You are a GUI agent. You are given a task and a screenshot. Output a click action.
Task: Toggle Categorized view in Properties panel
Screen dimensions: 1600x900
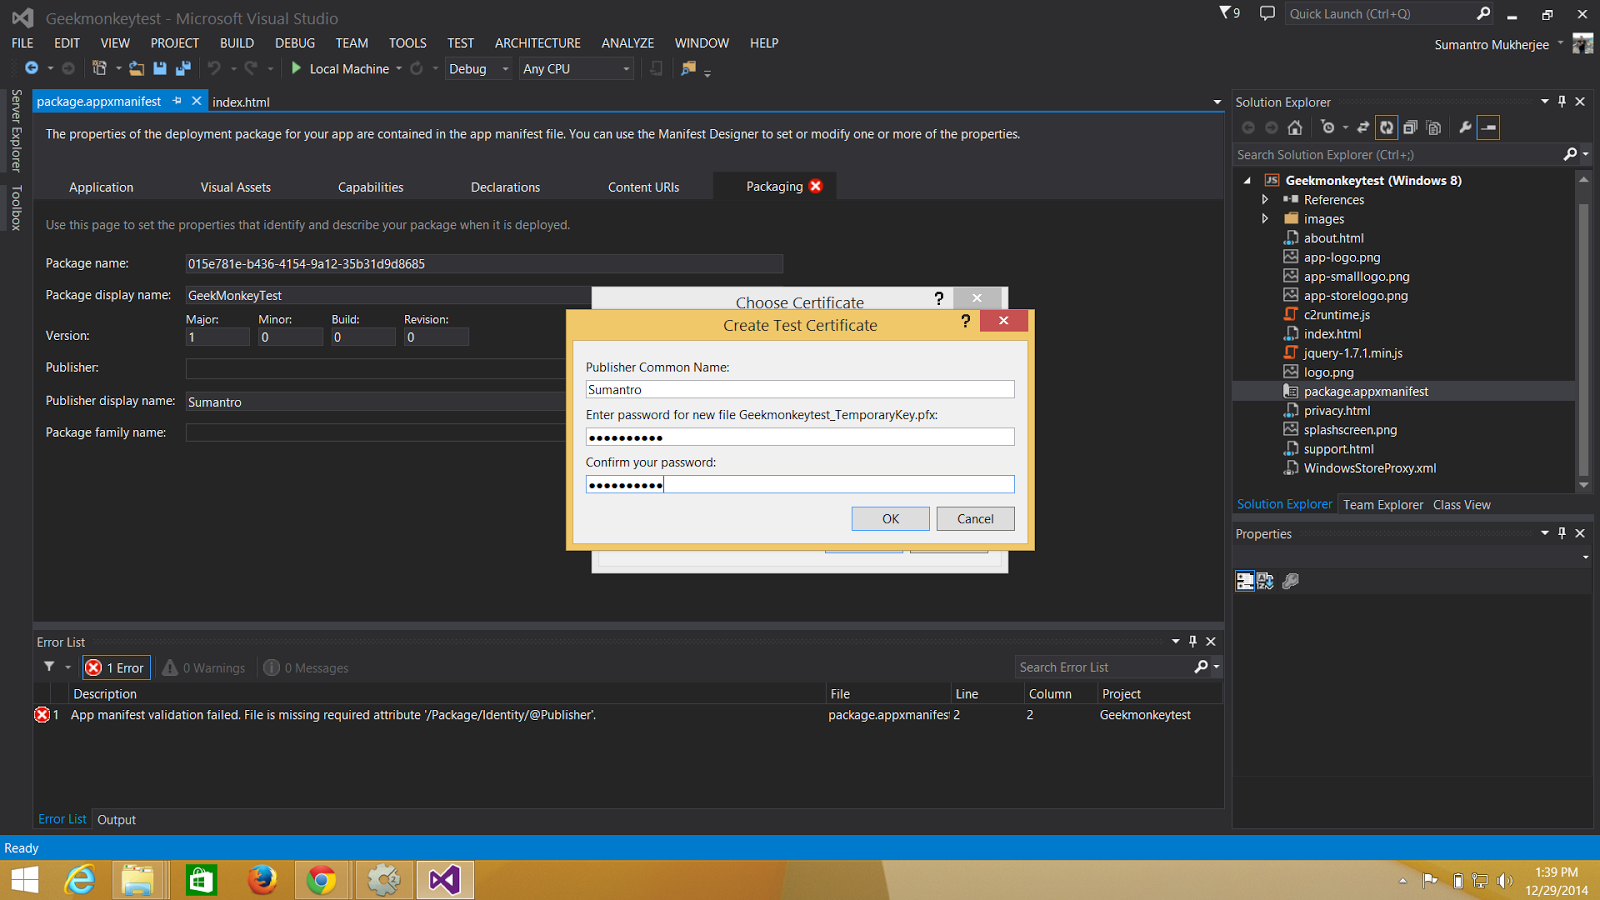[1245, 581]
